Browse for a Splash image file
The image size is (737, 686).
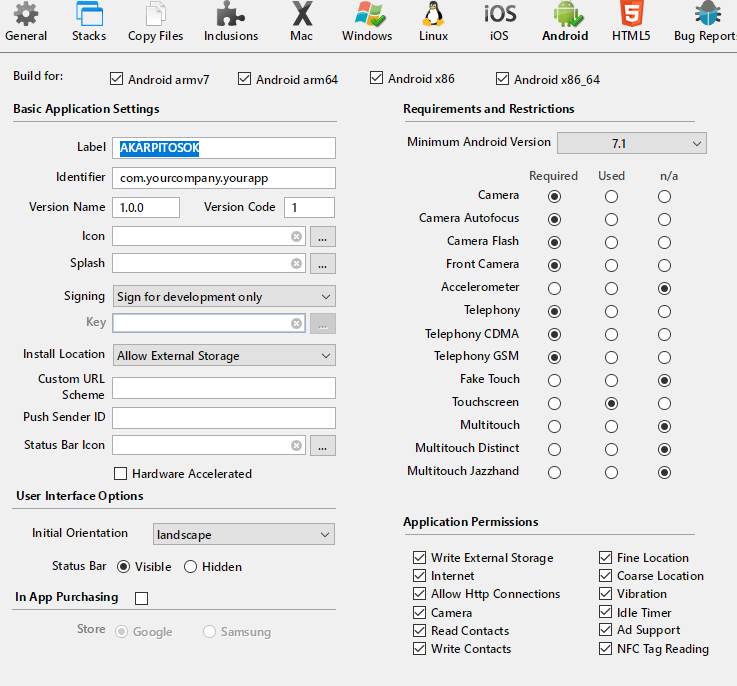(x=323, y=264)
